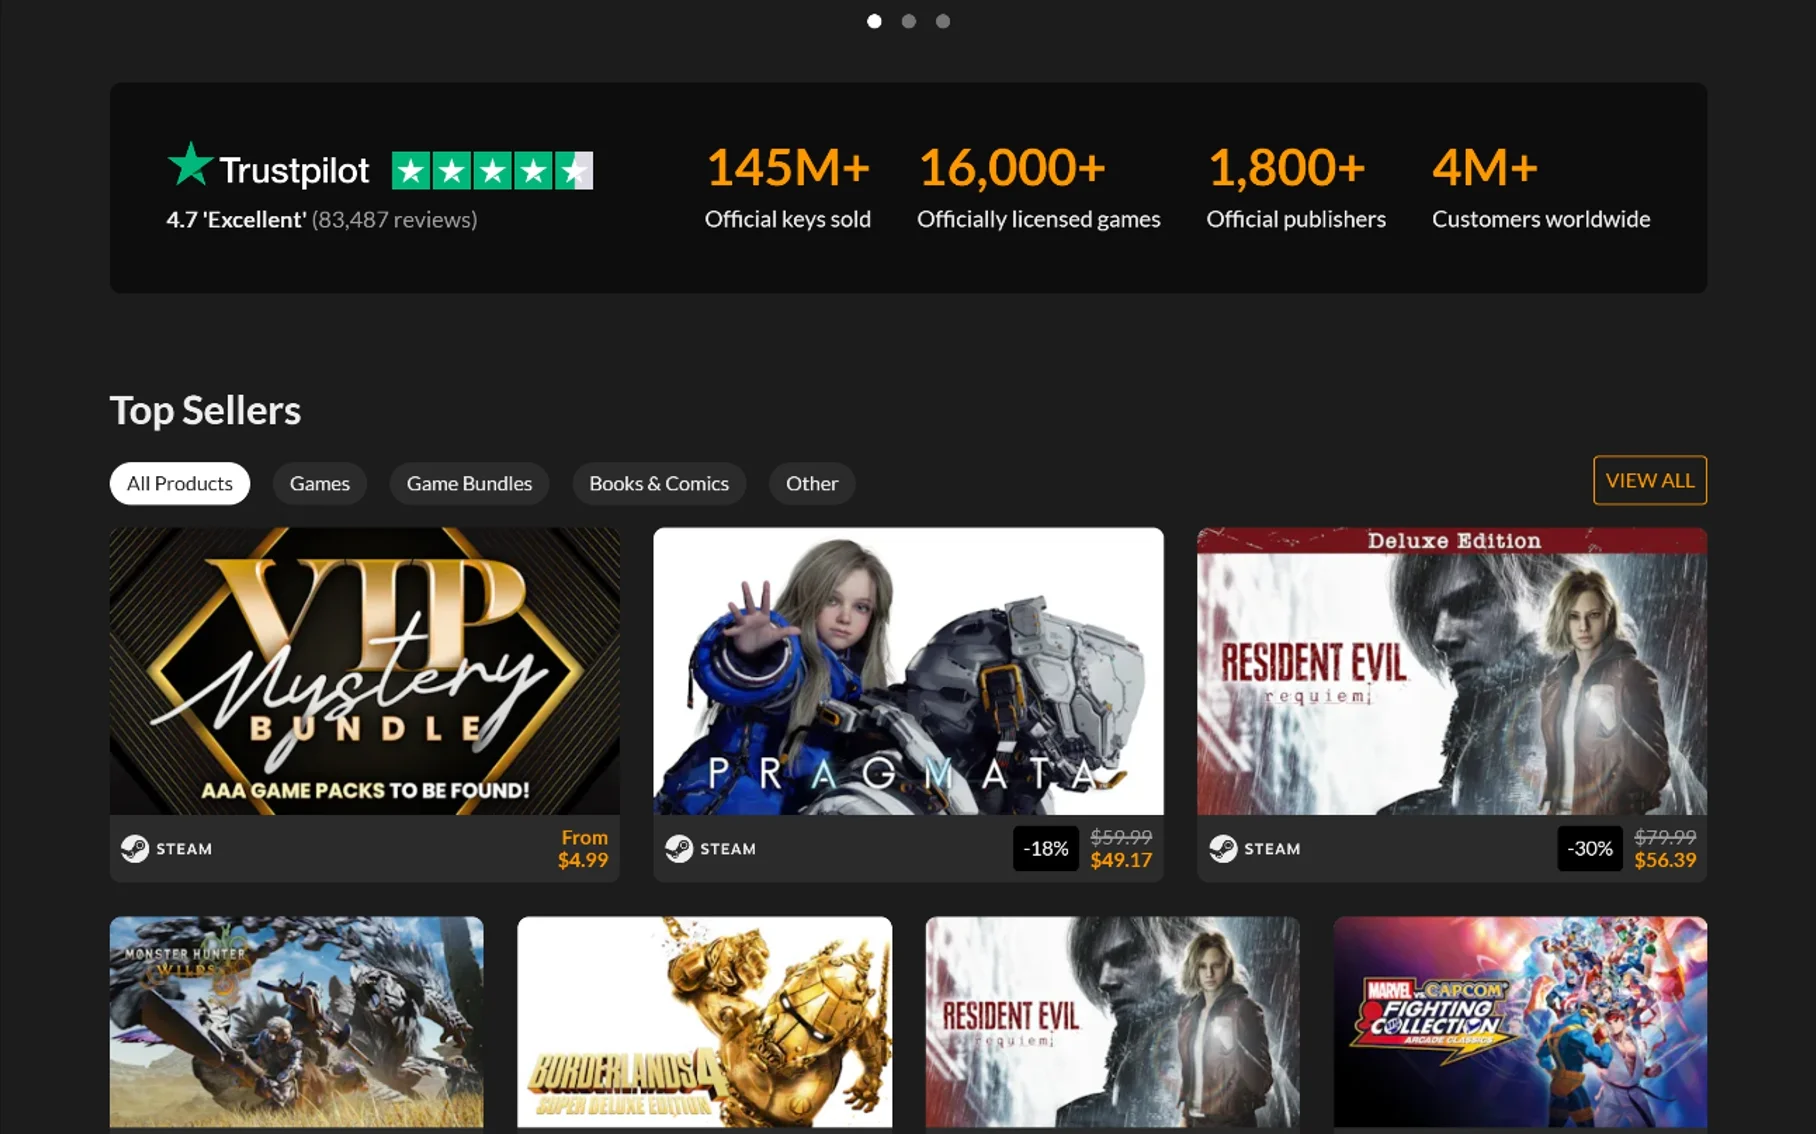Switch to the Games filter tab
This screenshot has width=1816, height=1134.
coord(320,483)
